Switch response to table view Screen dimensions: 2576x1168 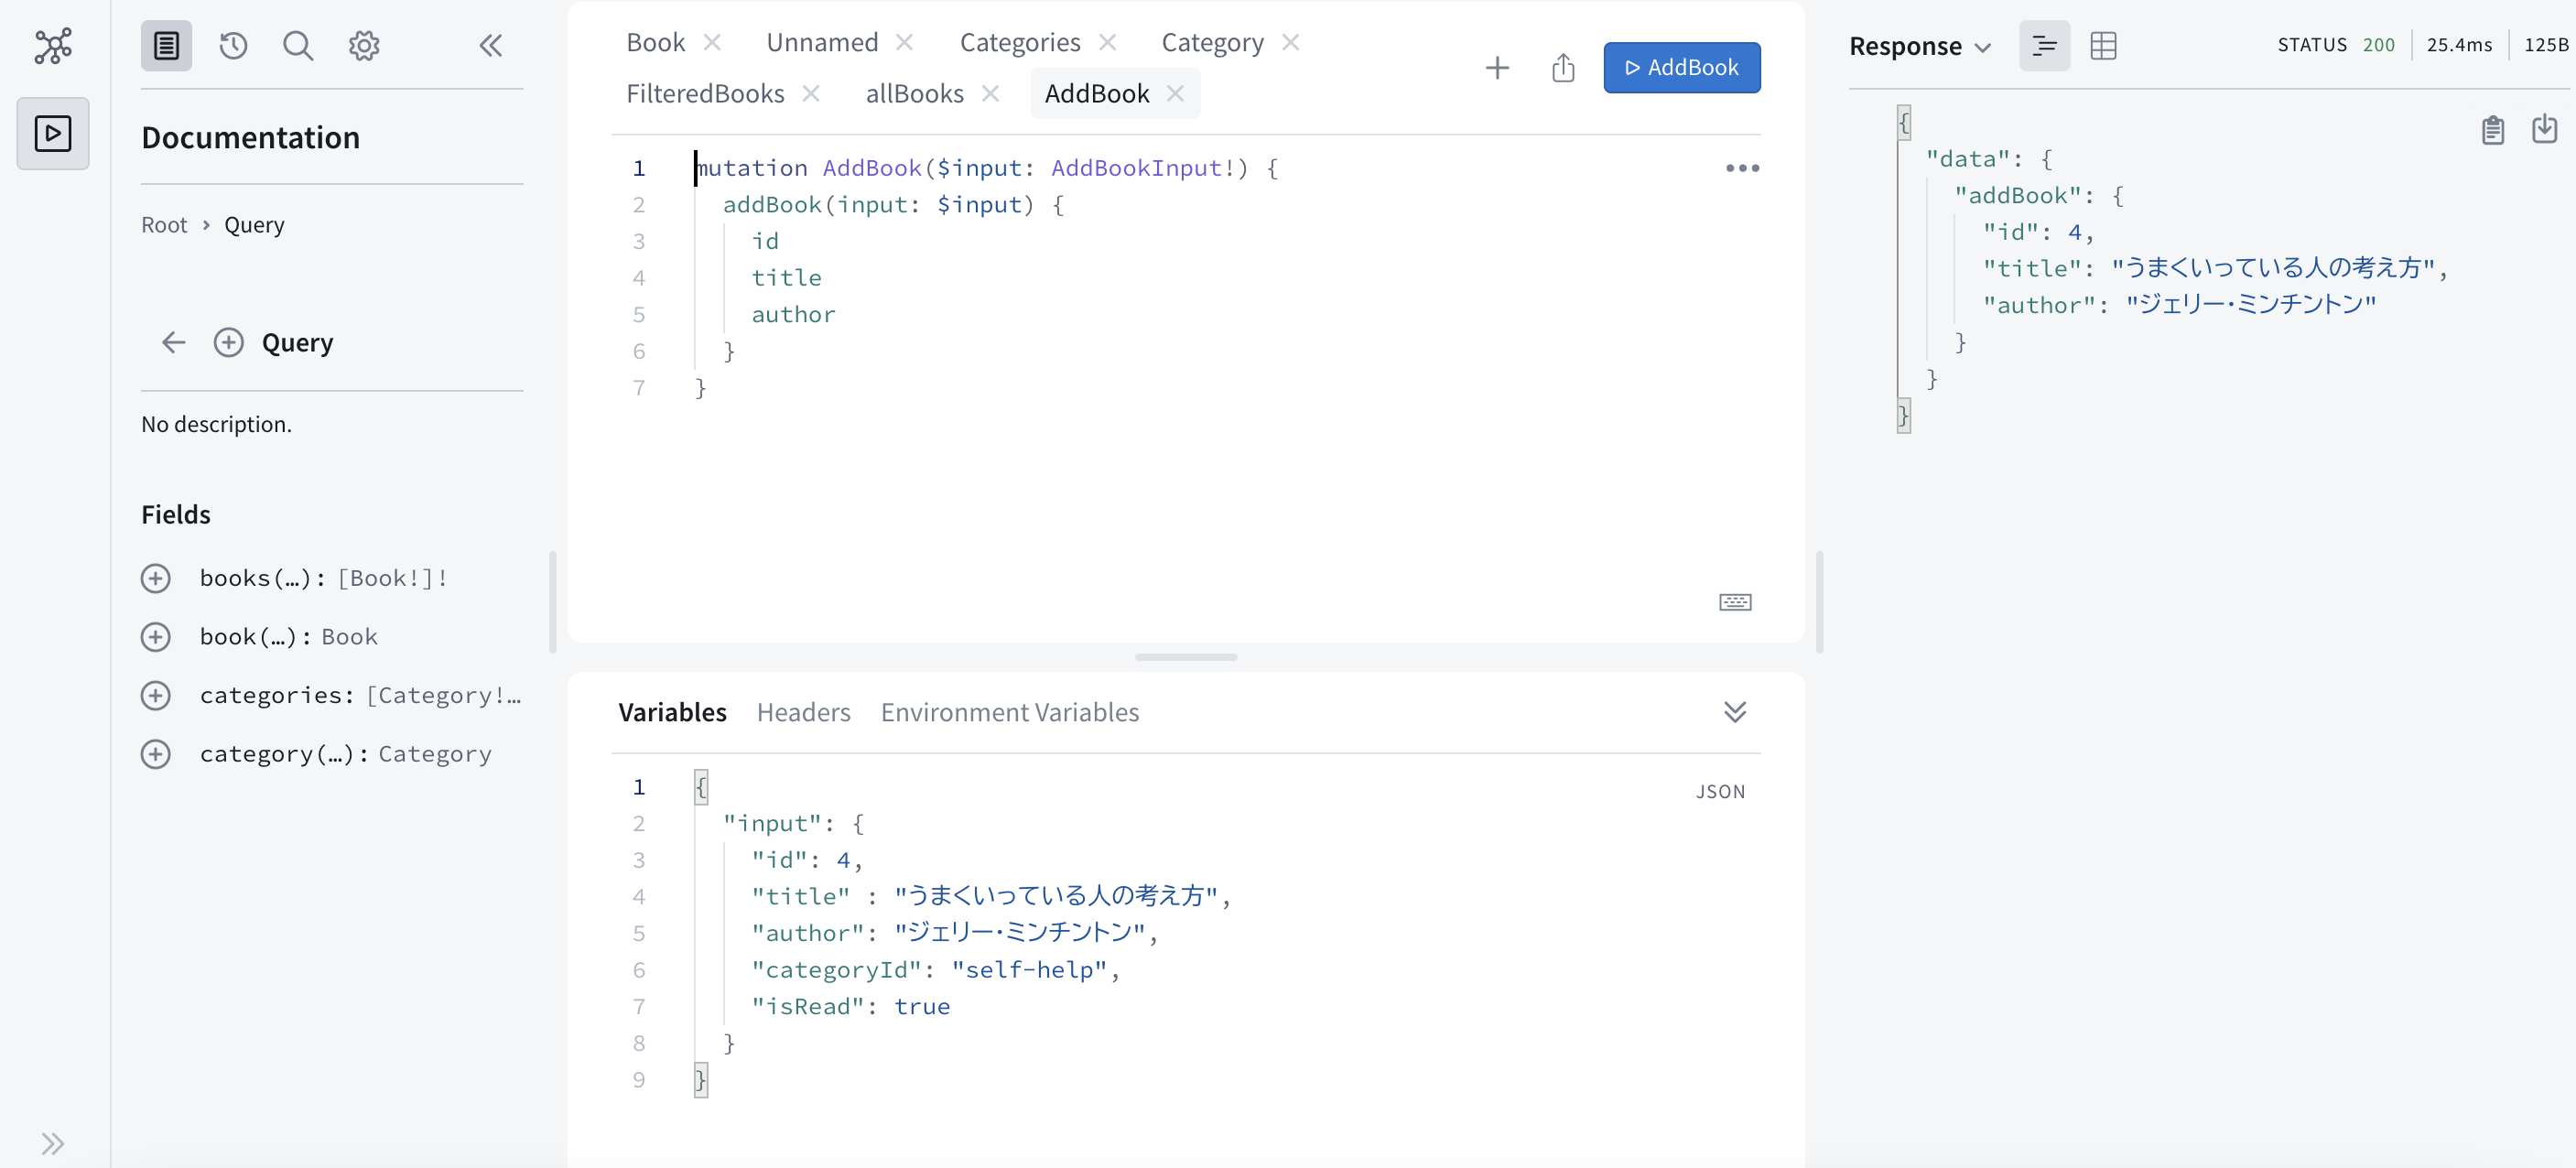click(x=2103, y=46)
